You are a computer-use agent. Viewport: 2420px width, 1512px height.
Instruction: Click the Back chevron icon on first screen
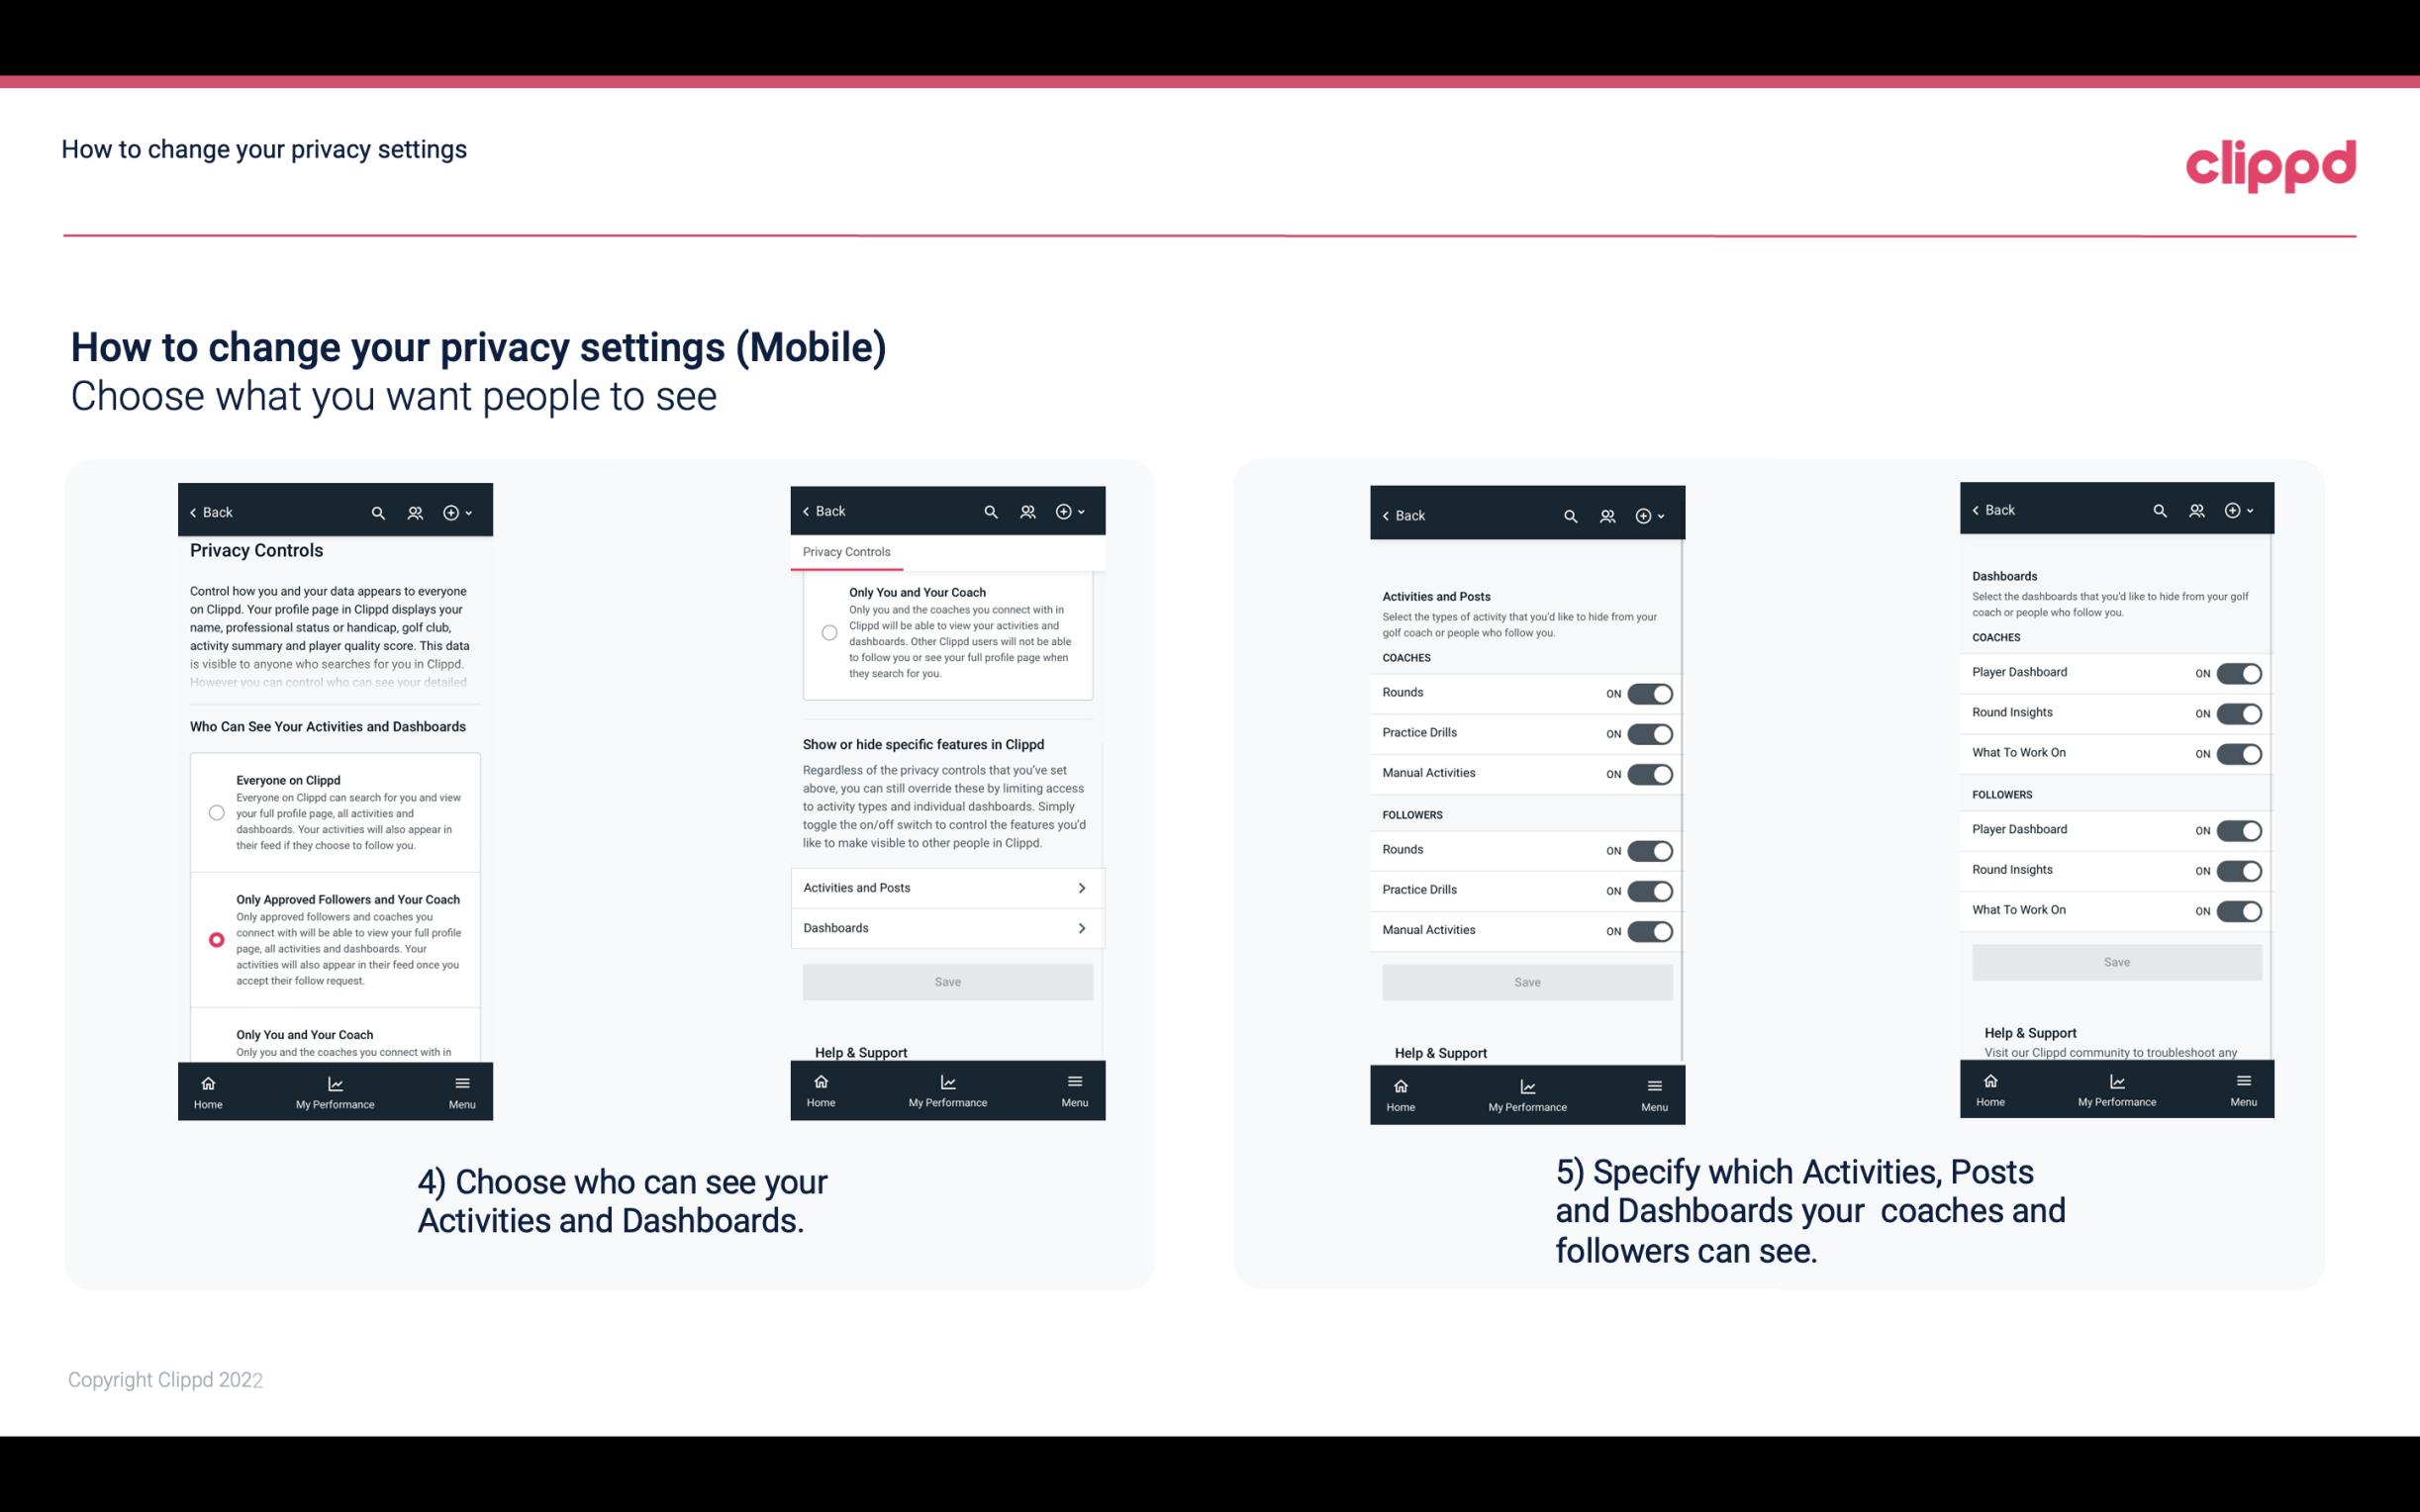pos(193,511)
